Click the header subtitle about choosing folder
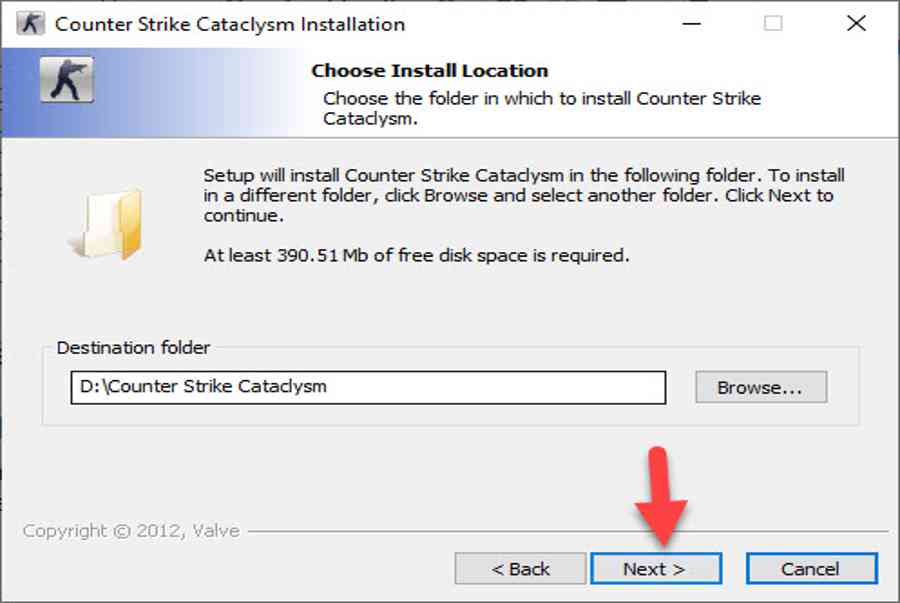 pyautogui.click(x=541, y=108)
